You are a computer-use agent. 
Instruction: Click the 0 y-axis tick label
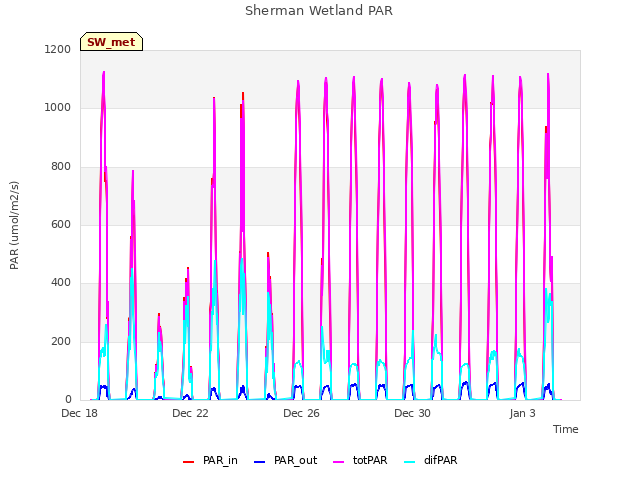(x=68, y=400)
